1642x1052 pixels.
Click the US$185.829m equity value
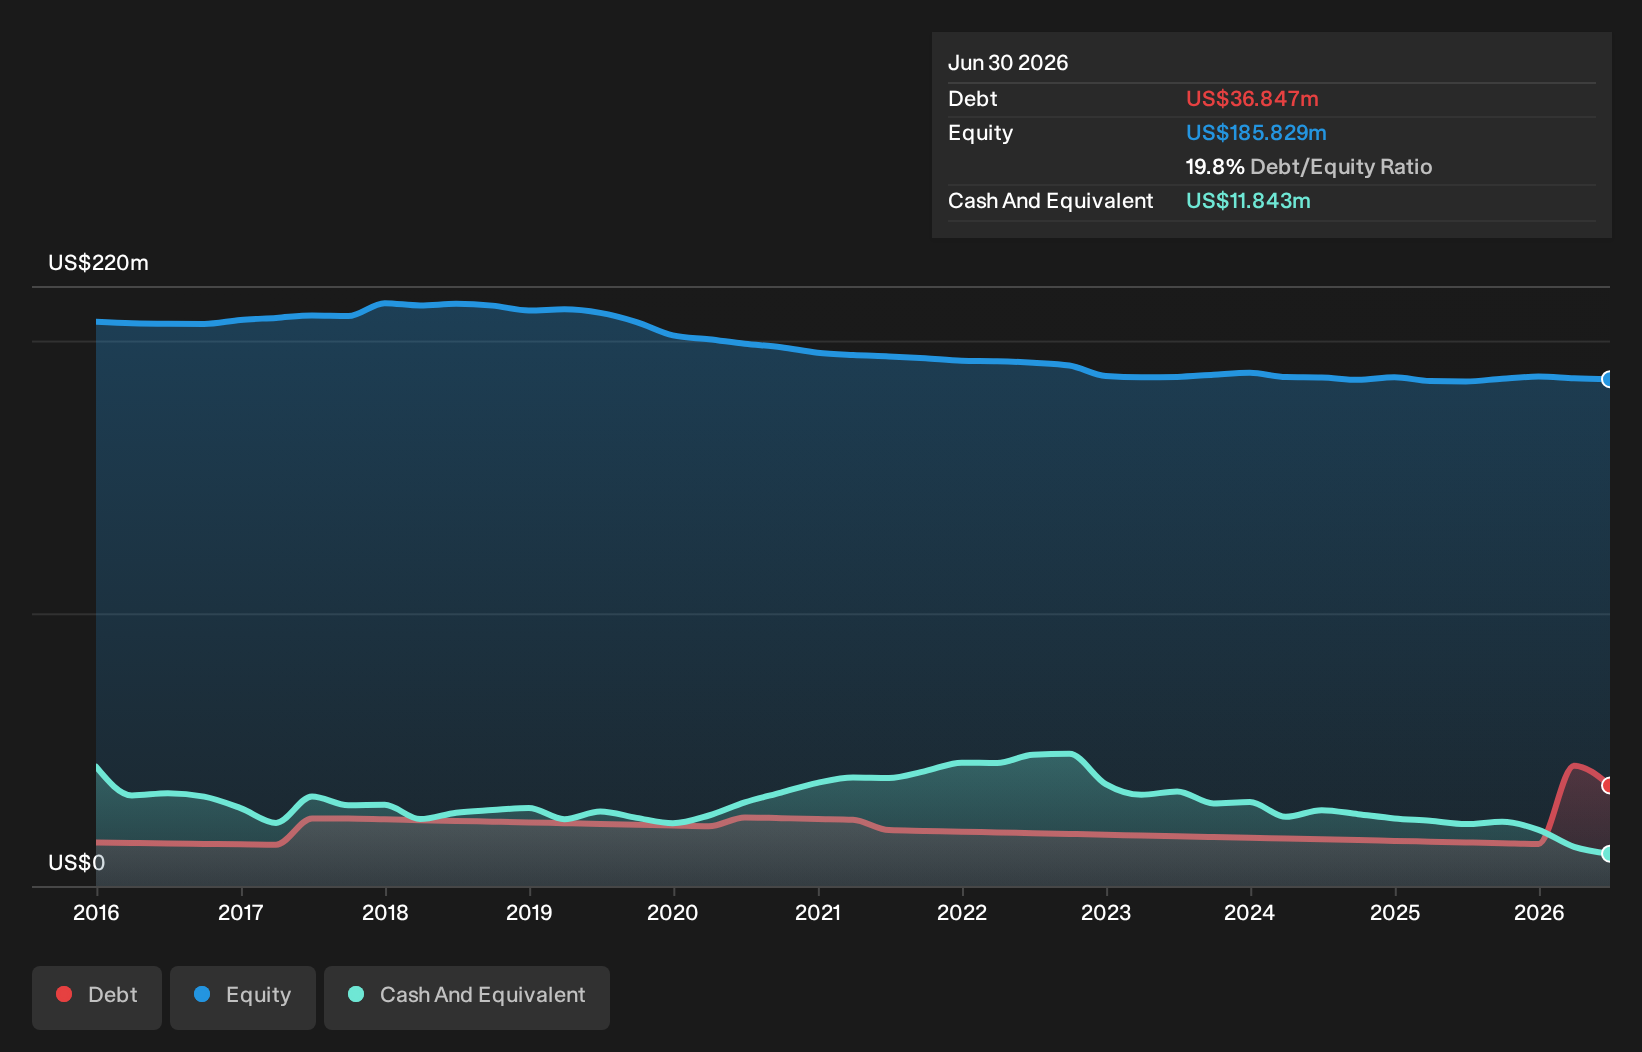point(1256,133)
